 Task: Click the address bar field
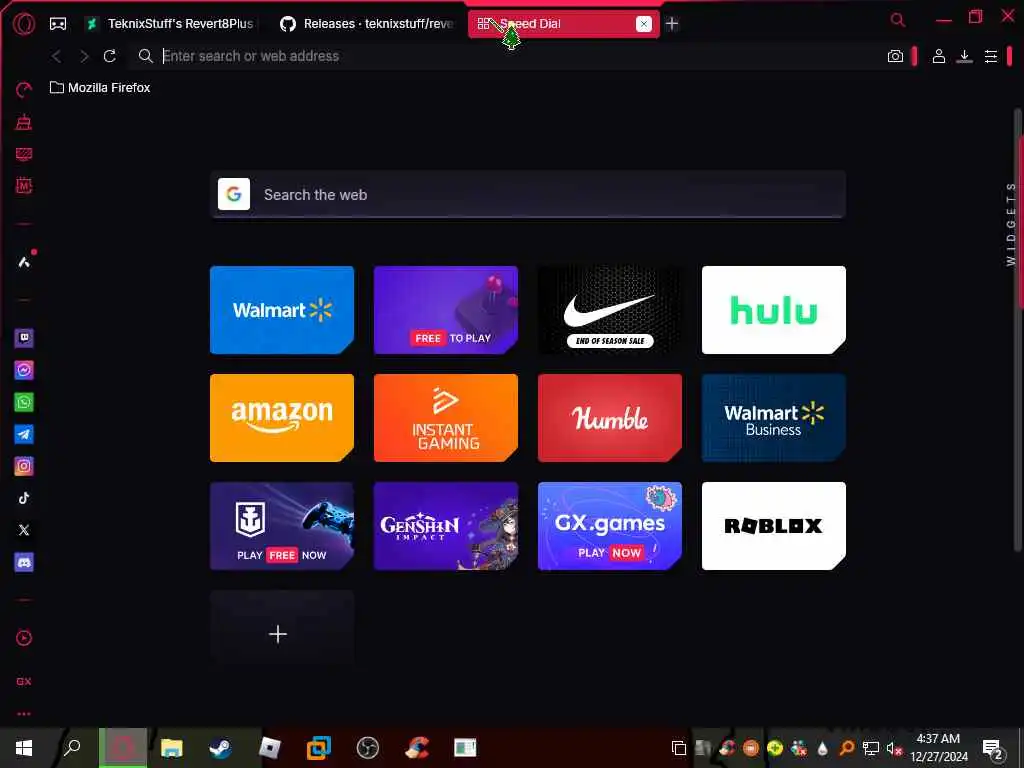click(x=509, y=56)
